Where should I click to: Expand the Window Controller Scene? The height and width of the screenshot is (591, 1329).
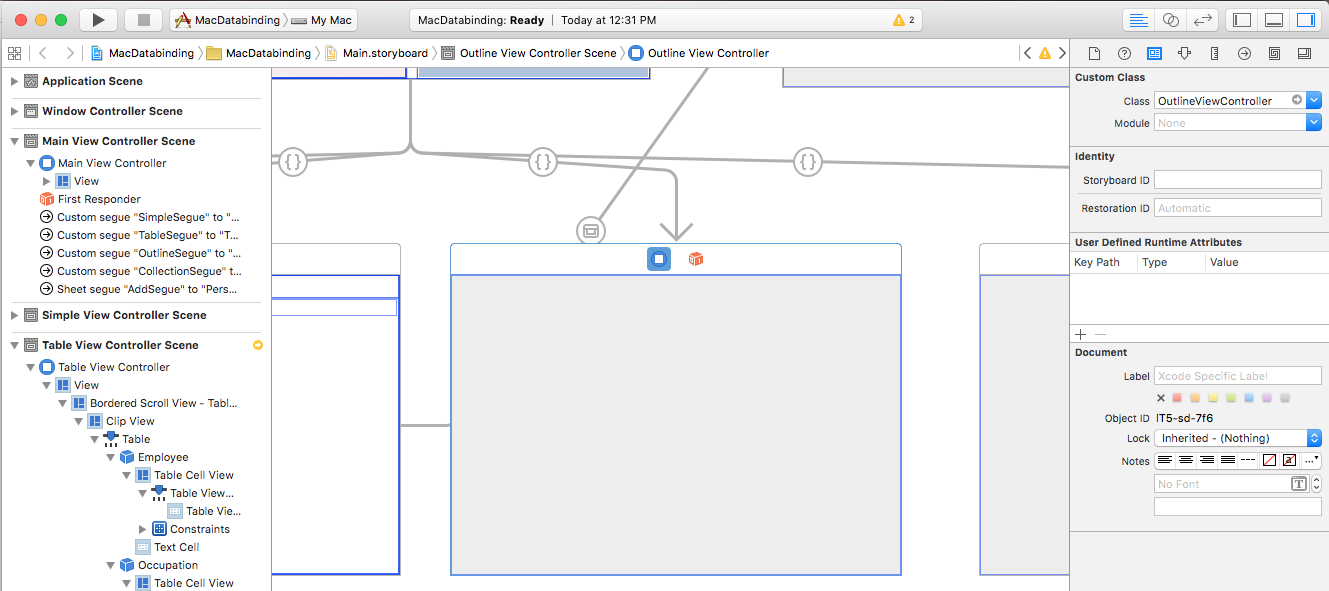coord(15,111)
